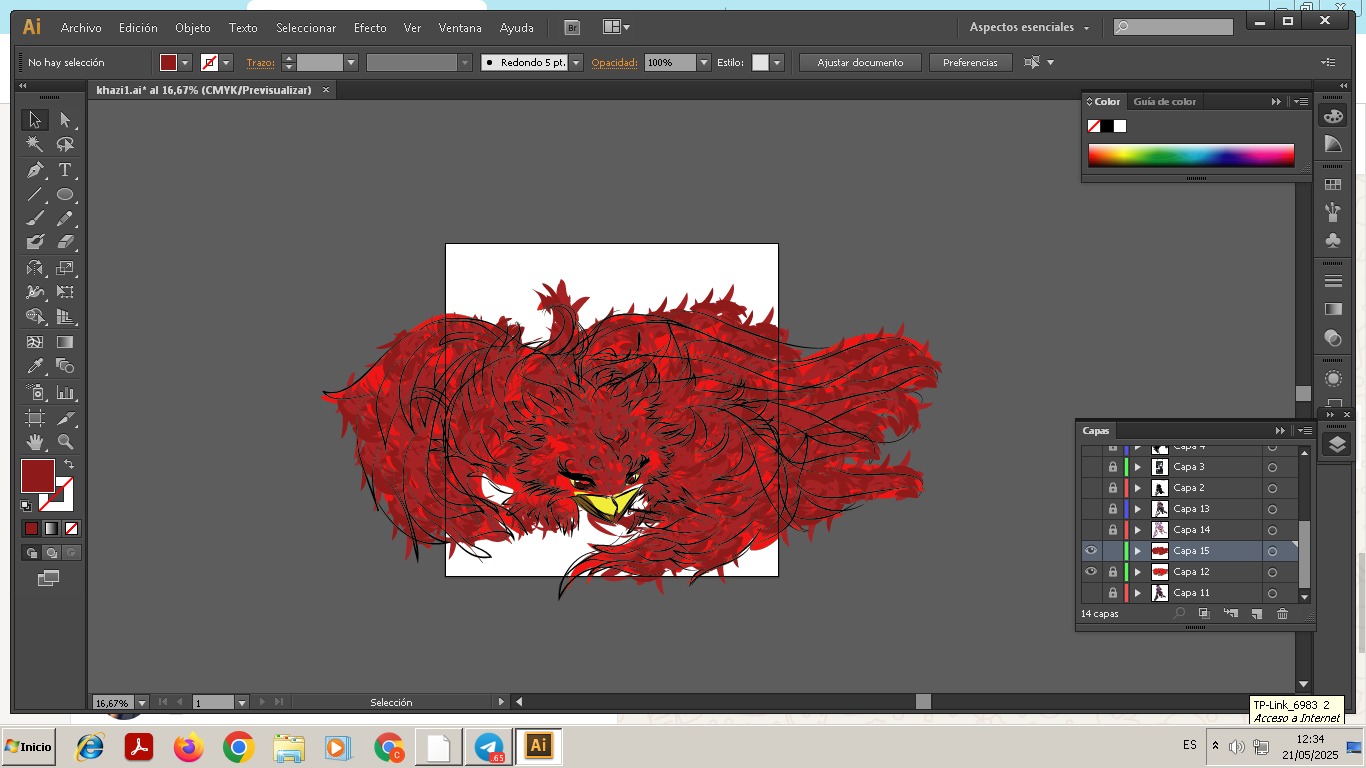Select the Artboard tool
1366x768 pixels.
pos(35,418)
